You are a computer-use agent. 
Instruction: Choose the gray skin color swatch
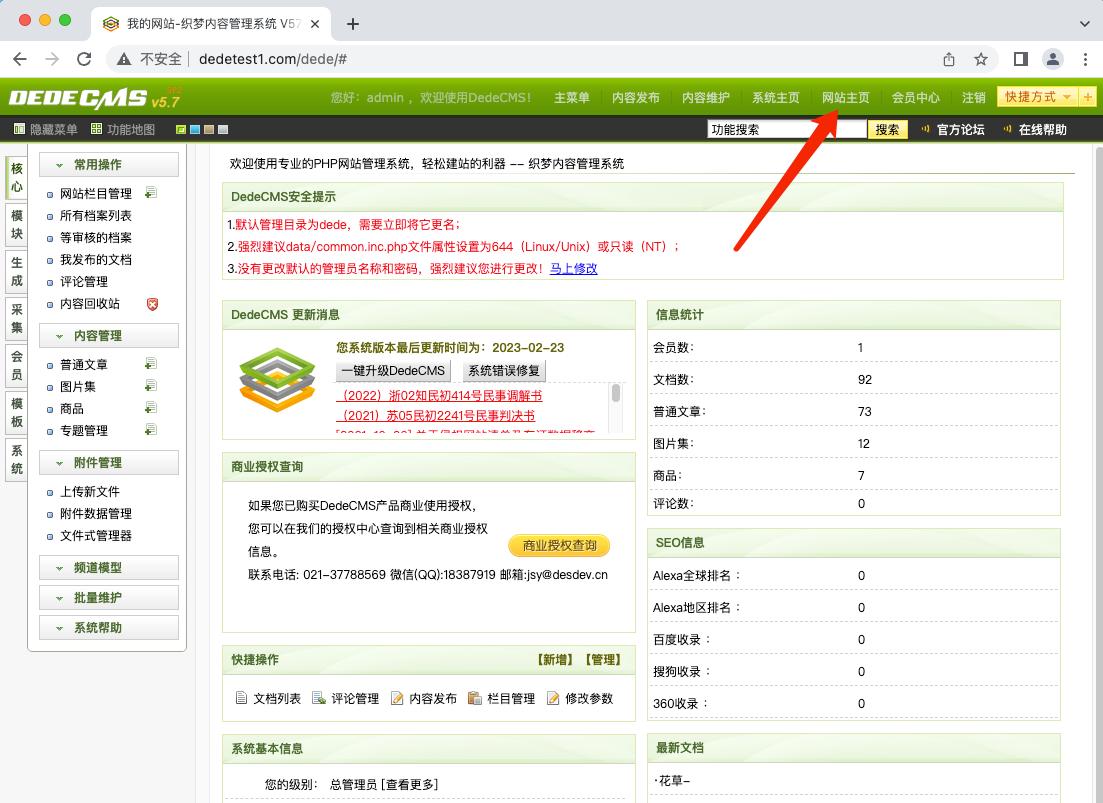223,129
